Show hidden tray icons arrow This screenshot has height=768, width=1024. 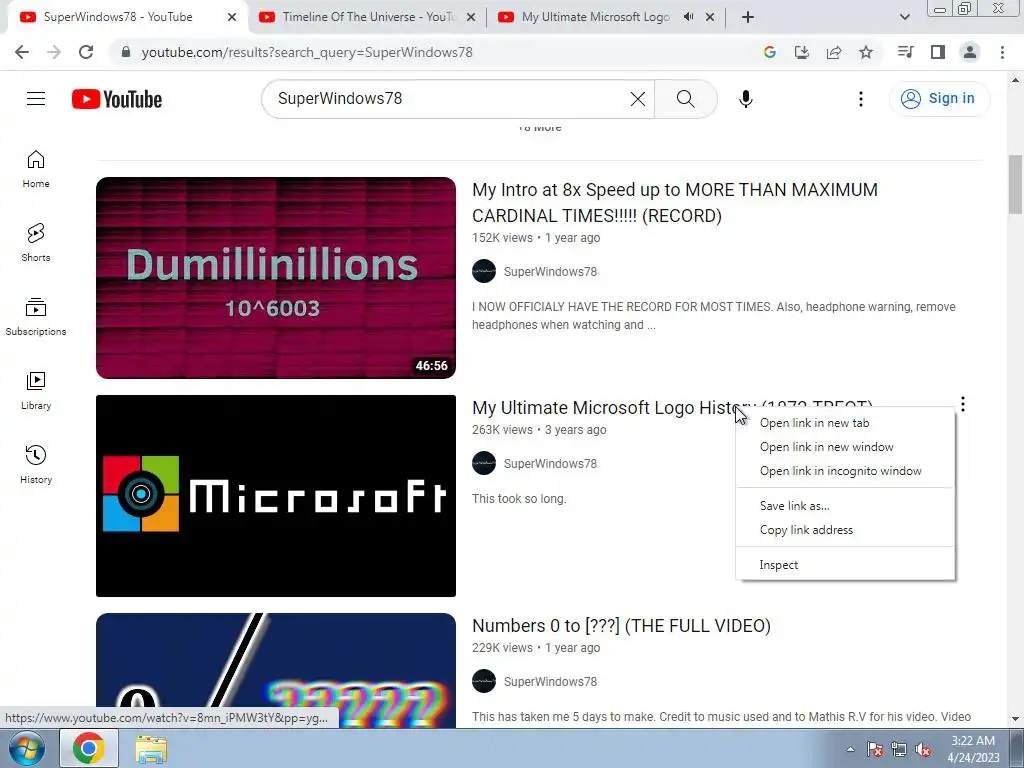pos(850,749)
